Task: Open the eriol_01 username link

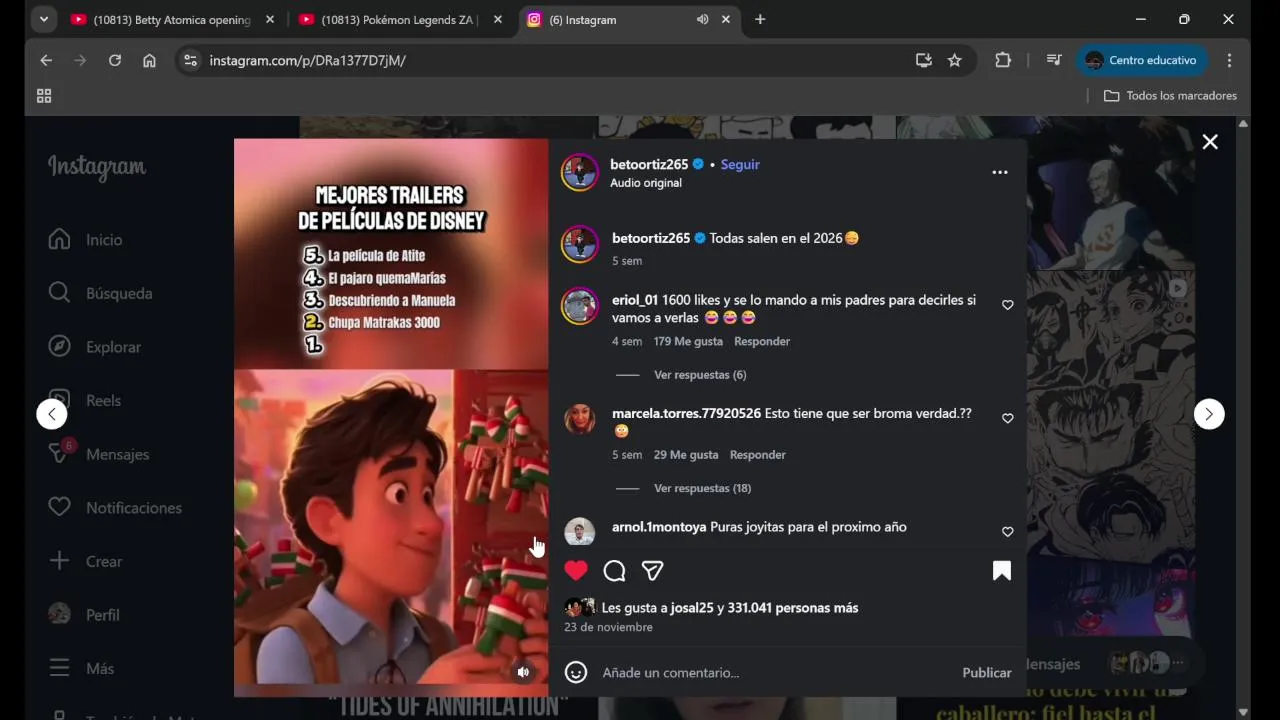Action: (635, 300)
